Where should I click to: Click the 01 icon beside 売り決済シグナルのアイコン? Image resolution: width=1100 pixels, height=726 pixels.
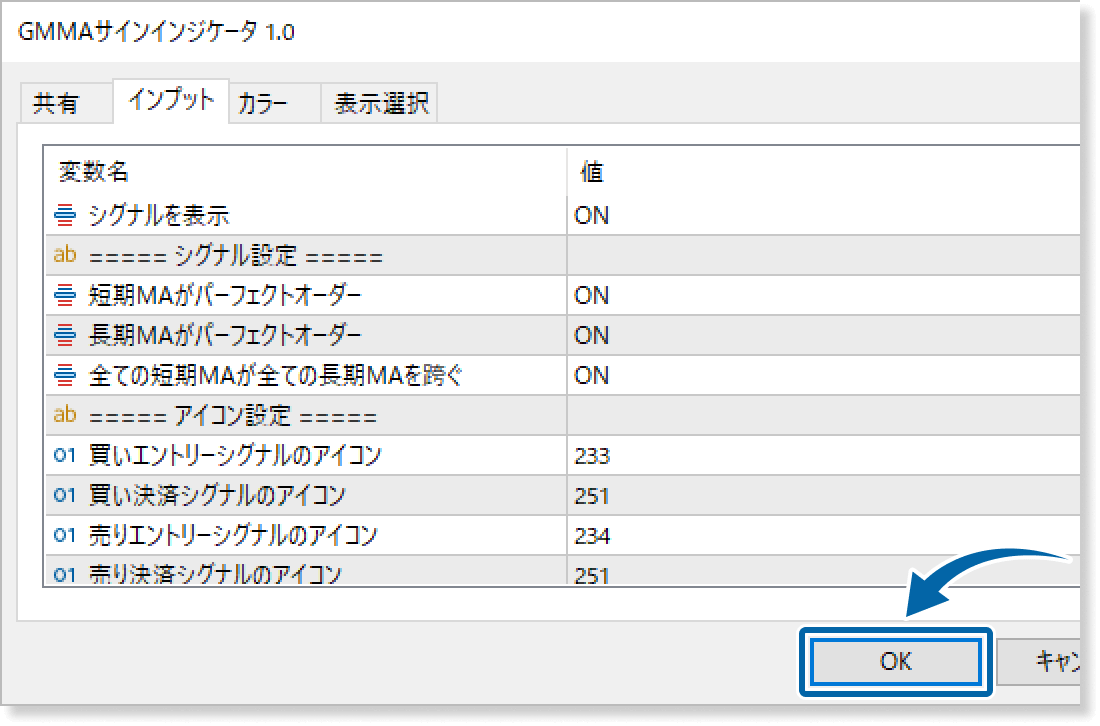(65, 575)
